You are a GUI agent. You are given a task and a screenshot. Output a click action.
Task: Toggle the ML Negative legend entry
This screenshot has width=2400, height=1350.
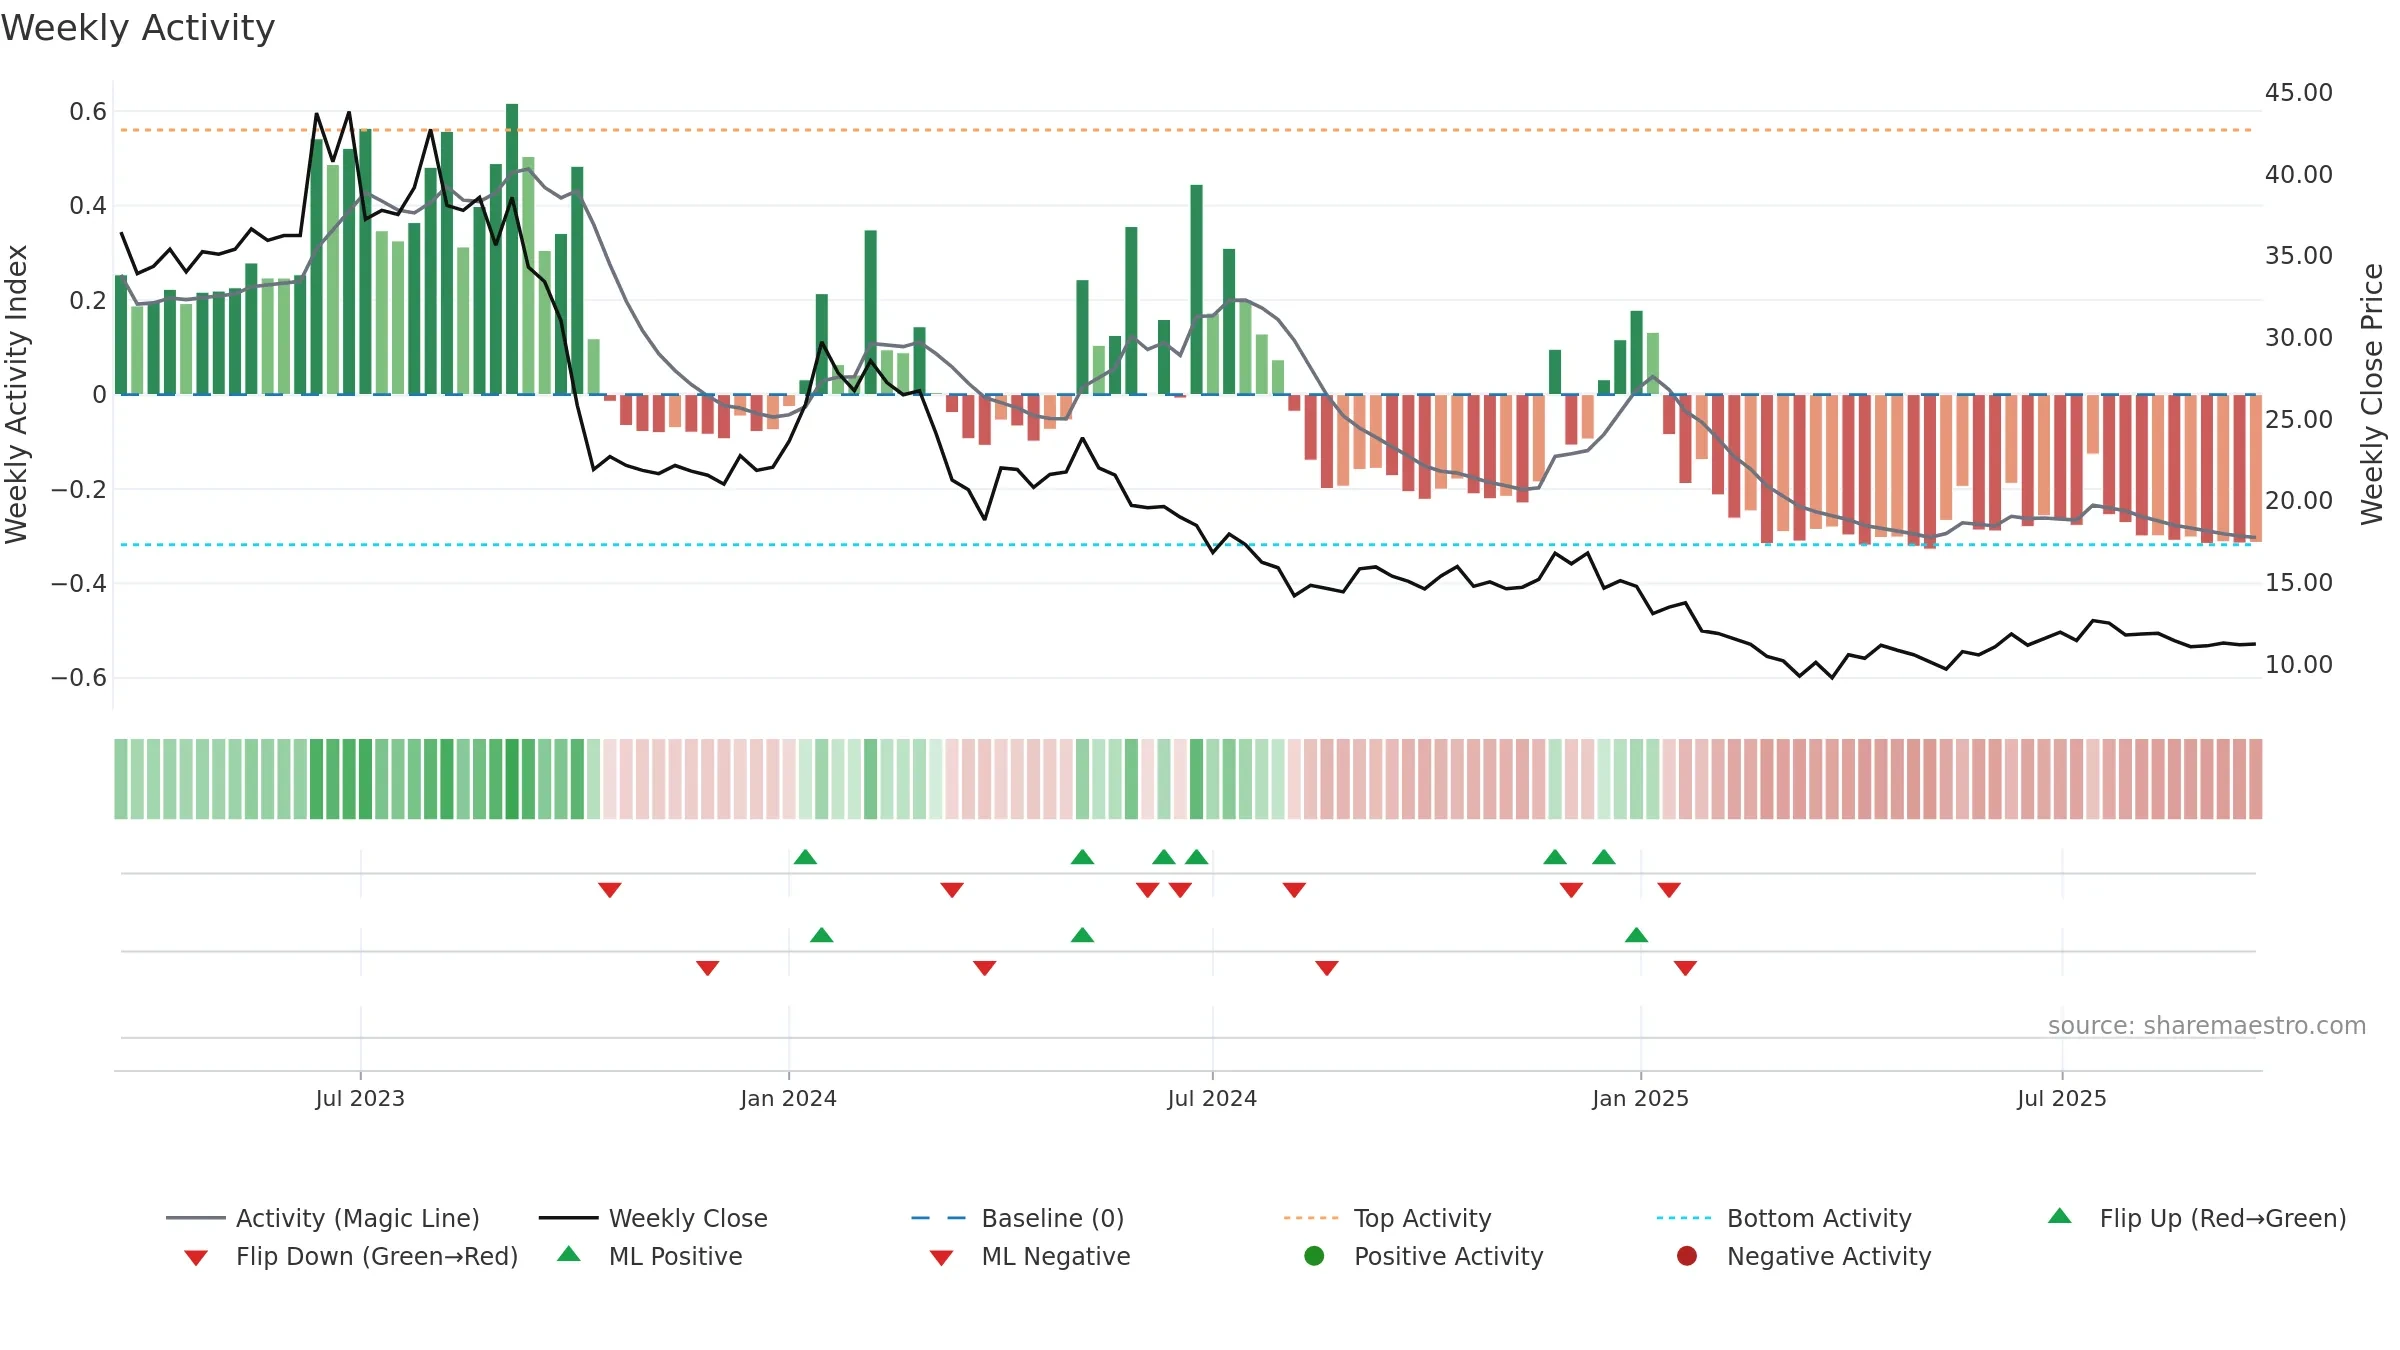coord(1030,1256)
